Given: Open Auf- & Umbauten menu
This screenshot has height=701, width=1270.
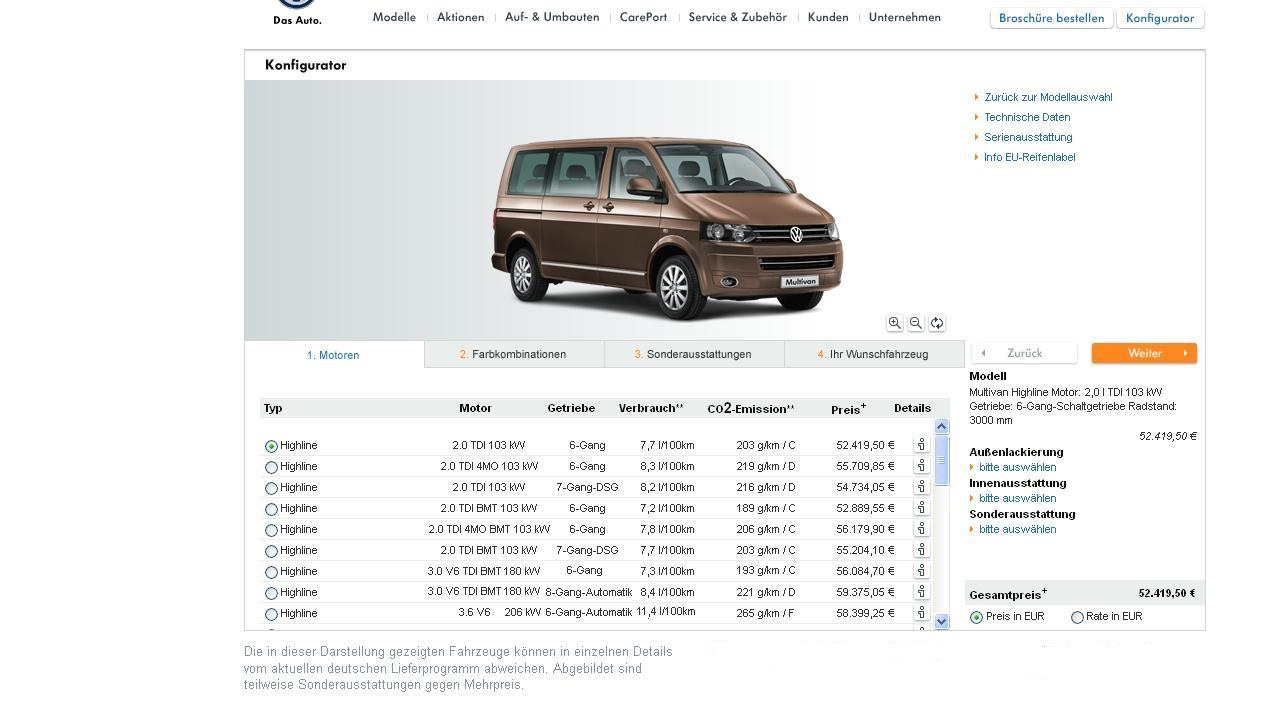Looking at the screenshot, I should [x=552, y=17].
